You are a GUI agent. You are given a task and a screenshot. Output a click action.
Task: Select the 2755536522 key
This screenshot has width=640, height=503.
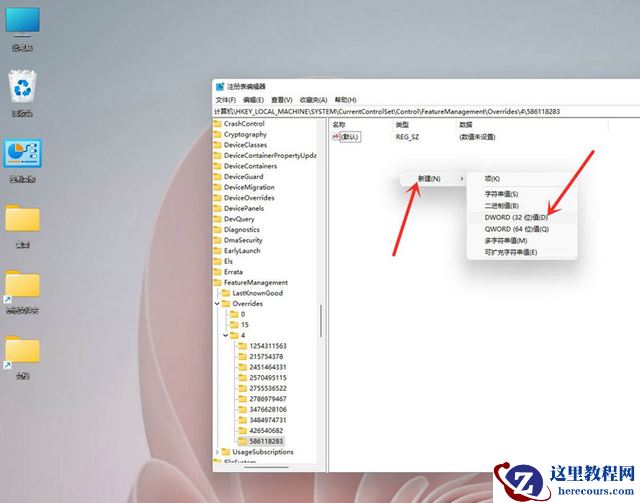[268, 388]
